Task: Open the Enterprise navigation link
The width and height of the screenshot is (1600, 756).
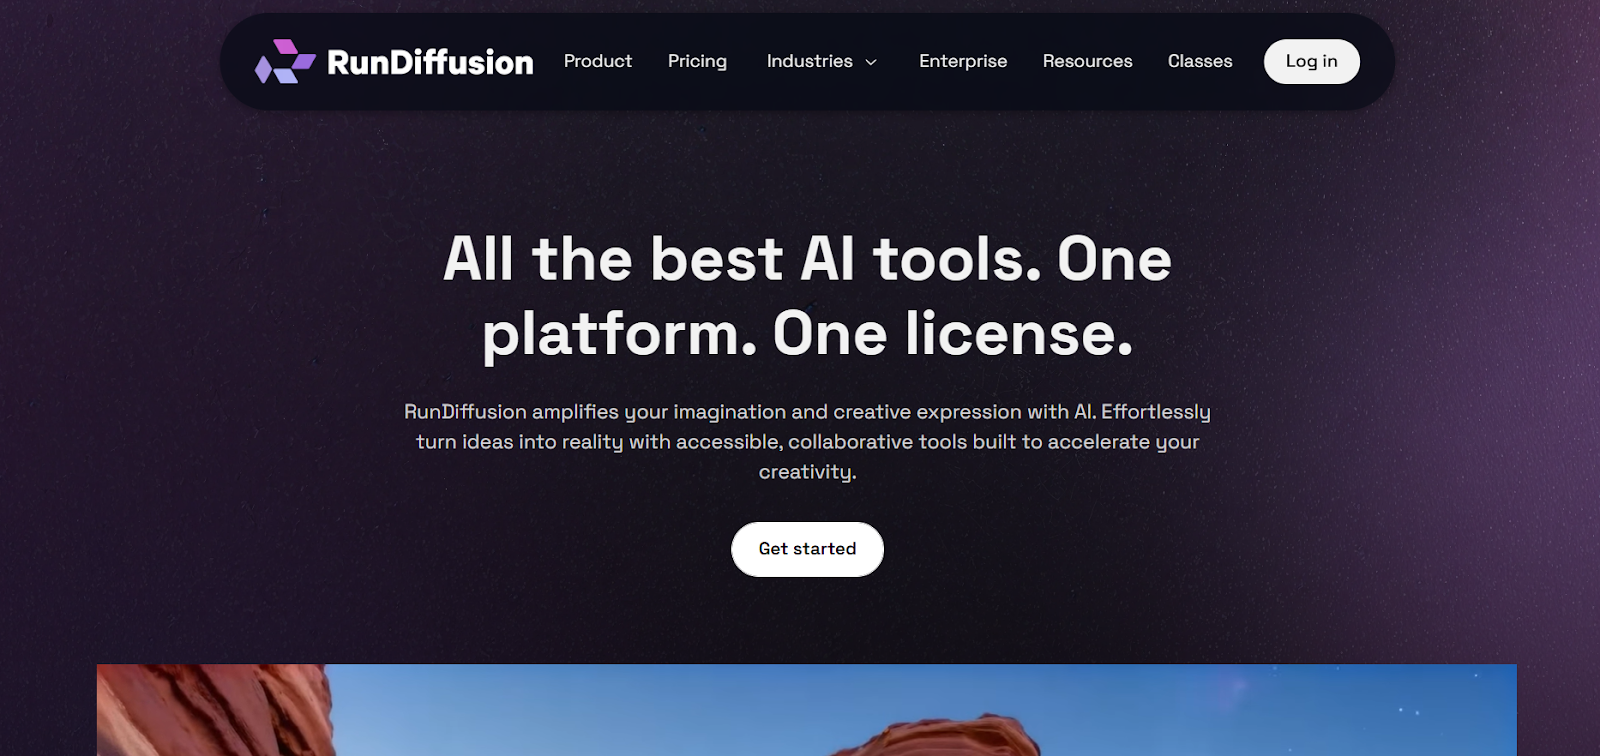Action: 963,61
